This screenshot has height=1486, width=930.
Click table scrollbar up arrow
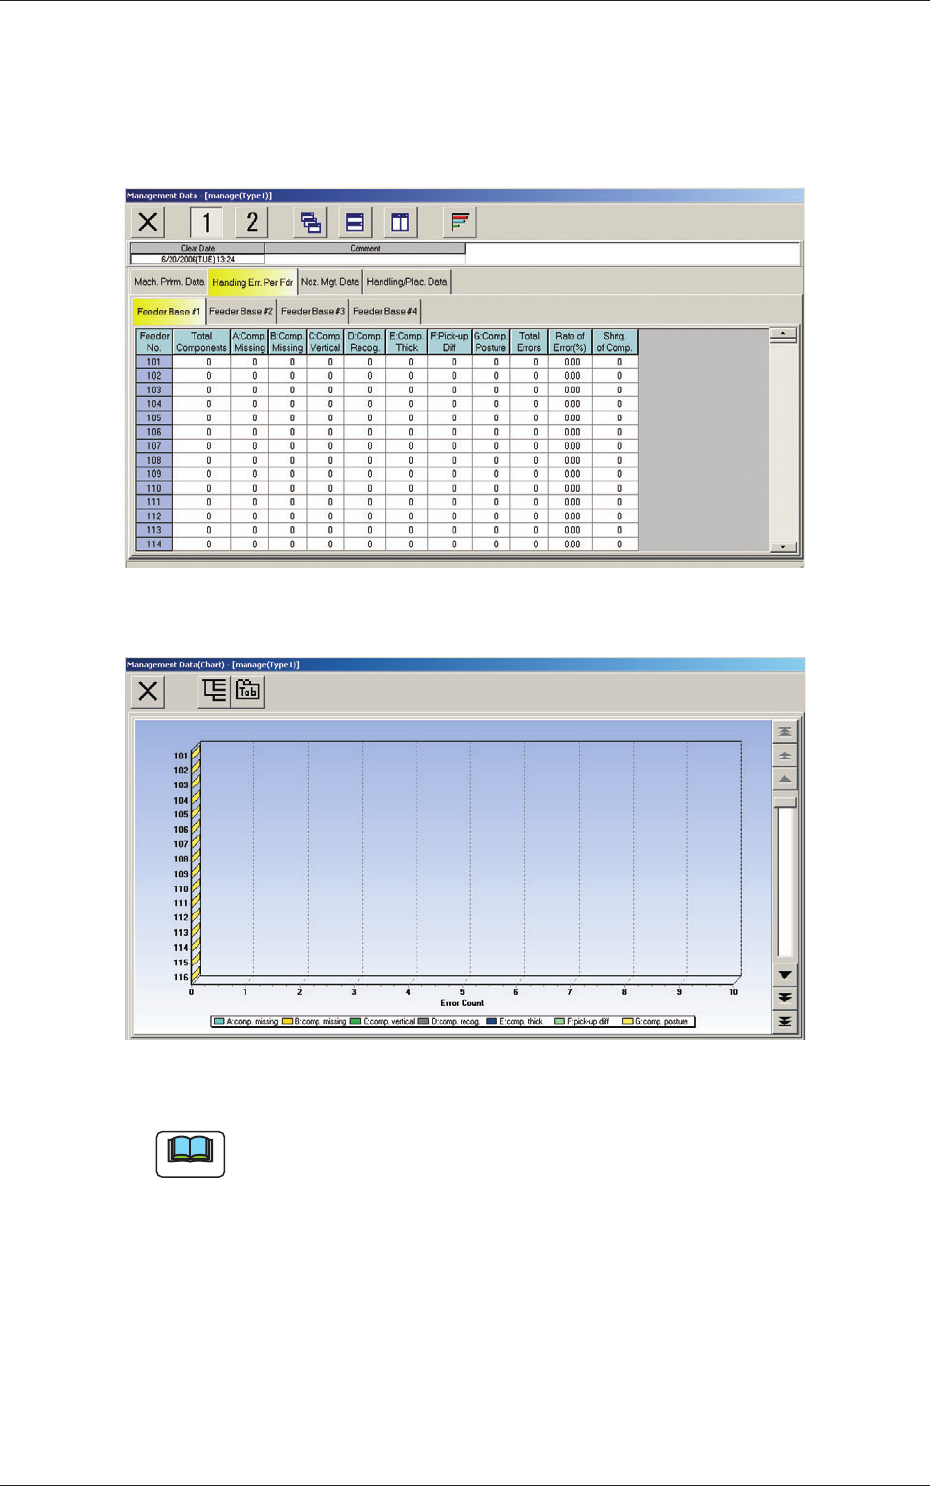785,334
